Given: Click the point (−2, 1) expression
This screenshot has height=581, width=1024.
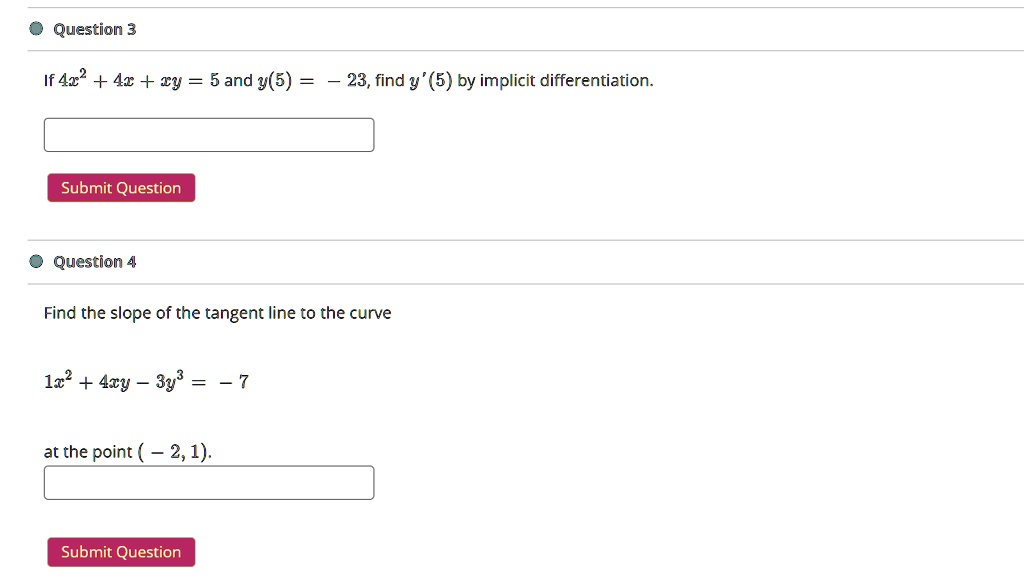Looking at the screenshot, I should (x=173, y=452).
